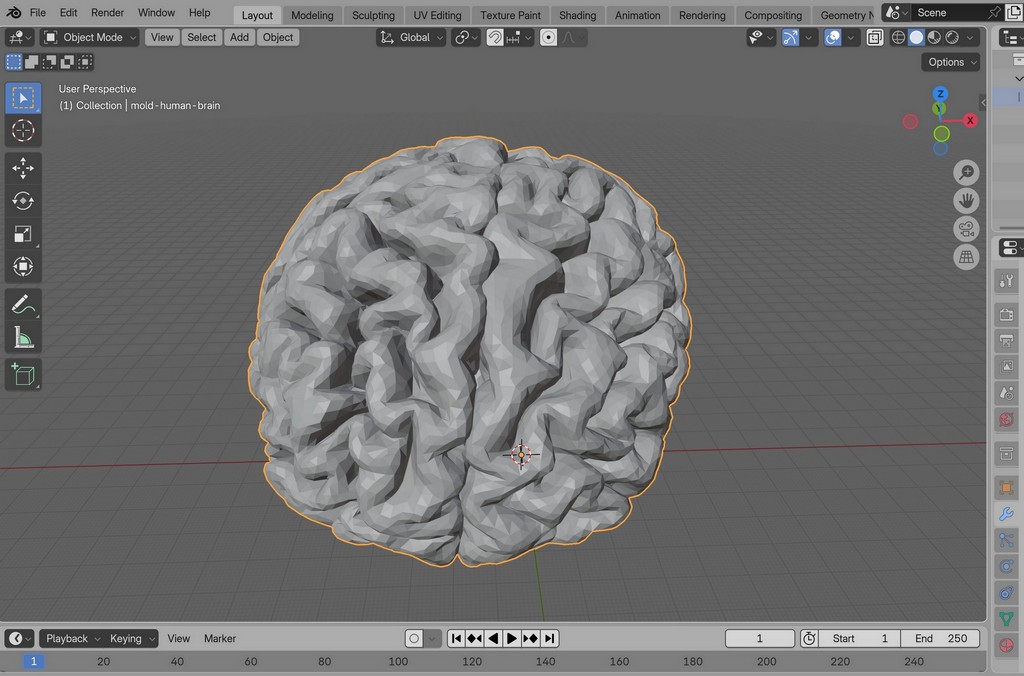Play the animation forward
1024x676 pixels.
tap(512, 638)
